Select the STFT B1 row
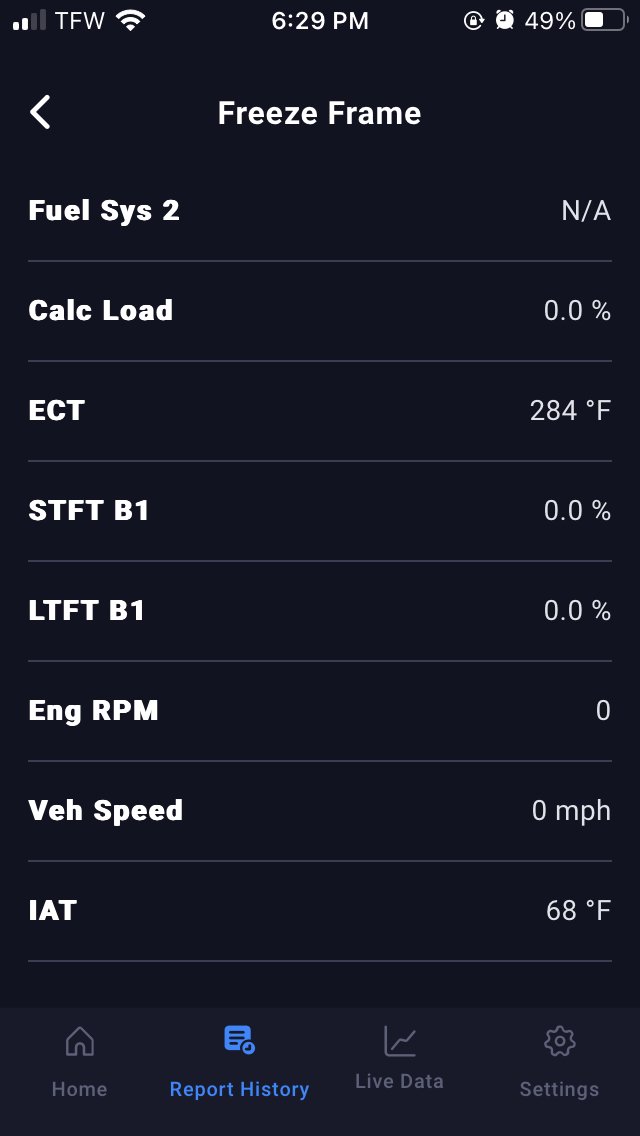Image resolution: width=640 pixels, height=1136 pixels. click(x=320, y=511)
